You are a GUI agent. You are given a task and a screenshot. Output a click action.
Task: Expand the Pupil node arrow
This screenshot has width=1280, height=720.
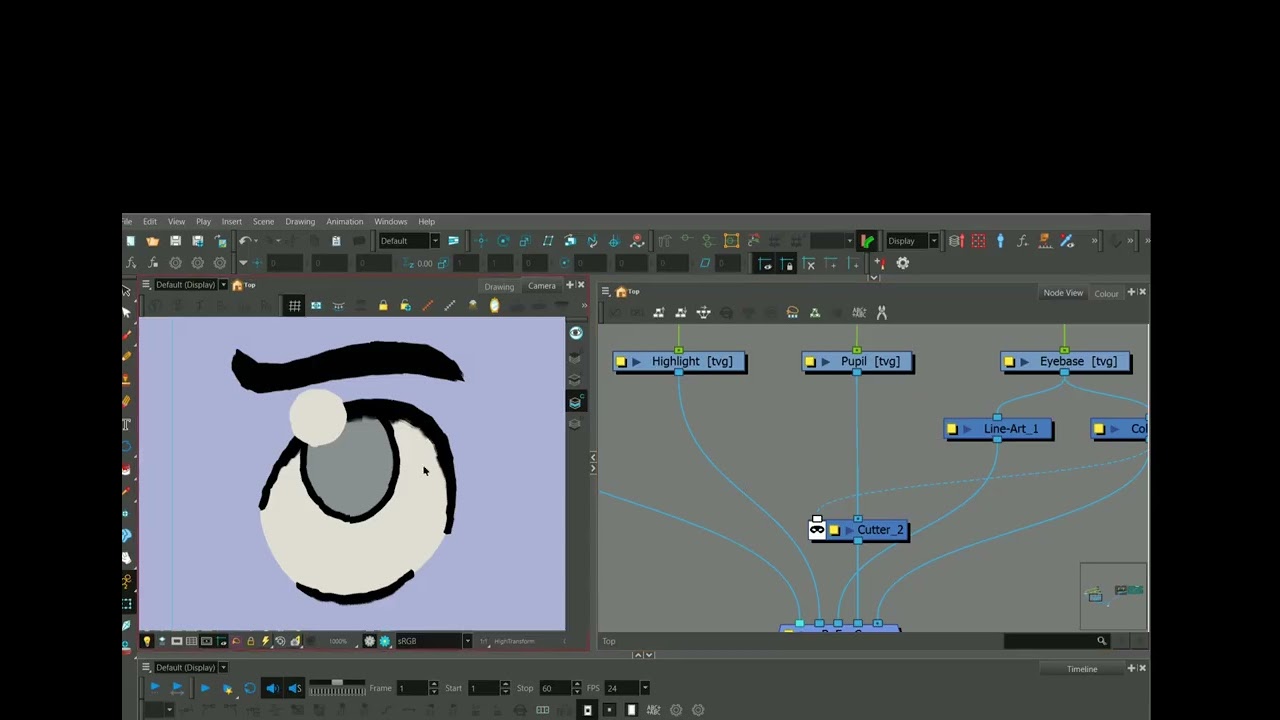point(826,362)
